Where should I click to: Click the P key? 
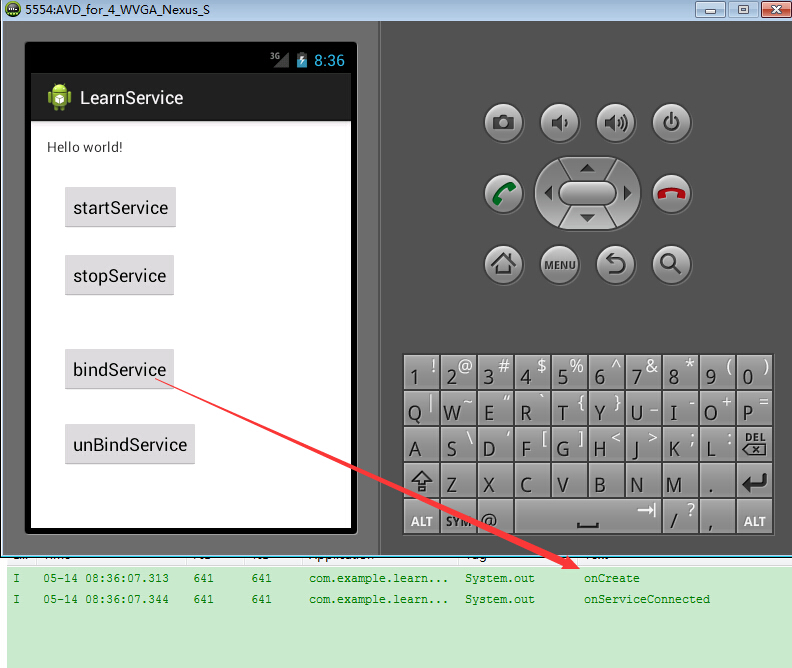pyautogui.click(x=755, y=408)
